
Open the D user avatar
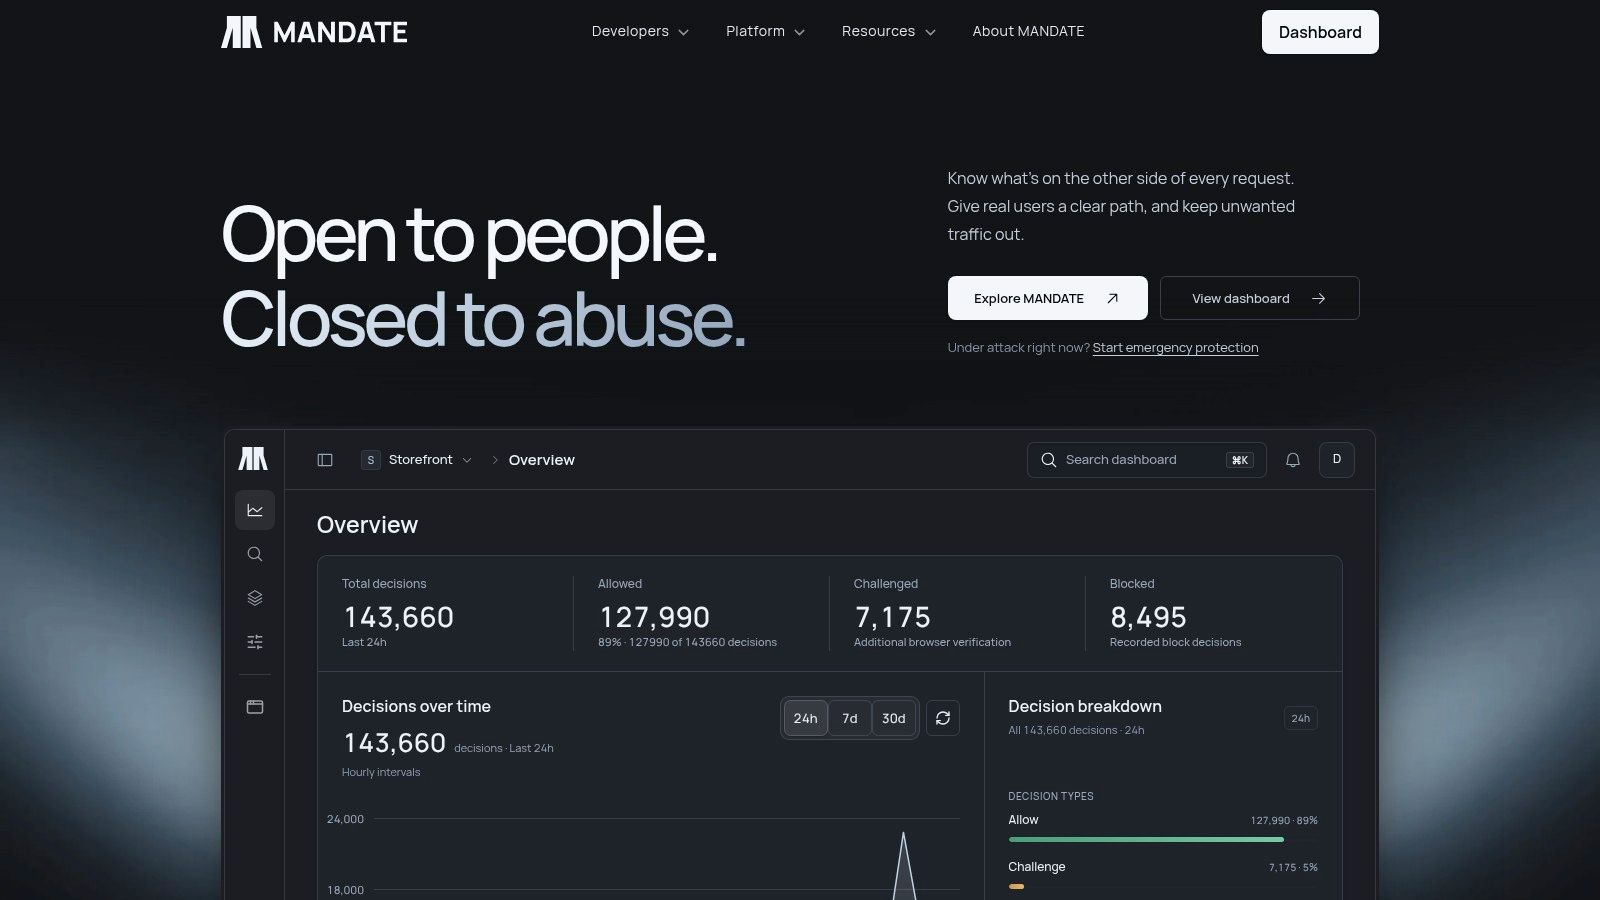tap(1337, 460)
